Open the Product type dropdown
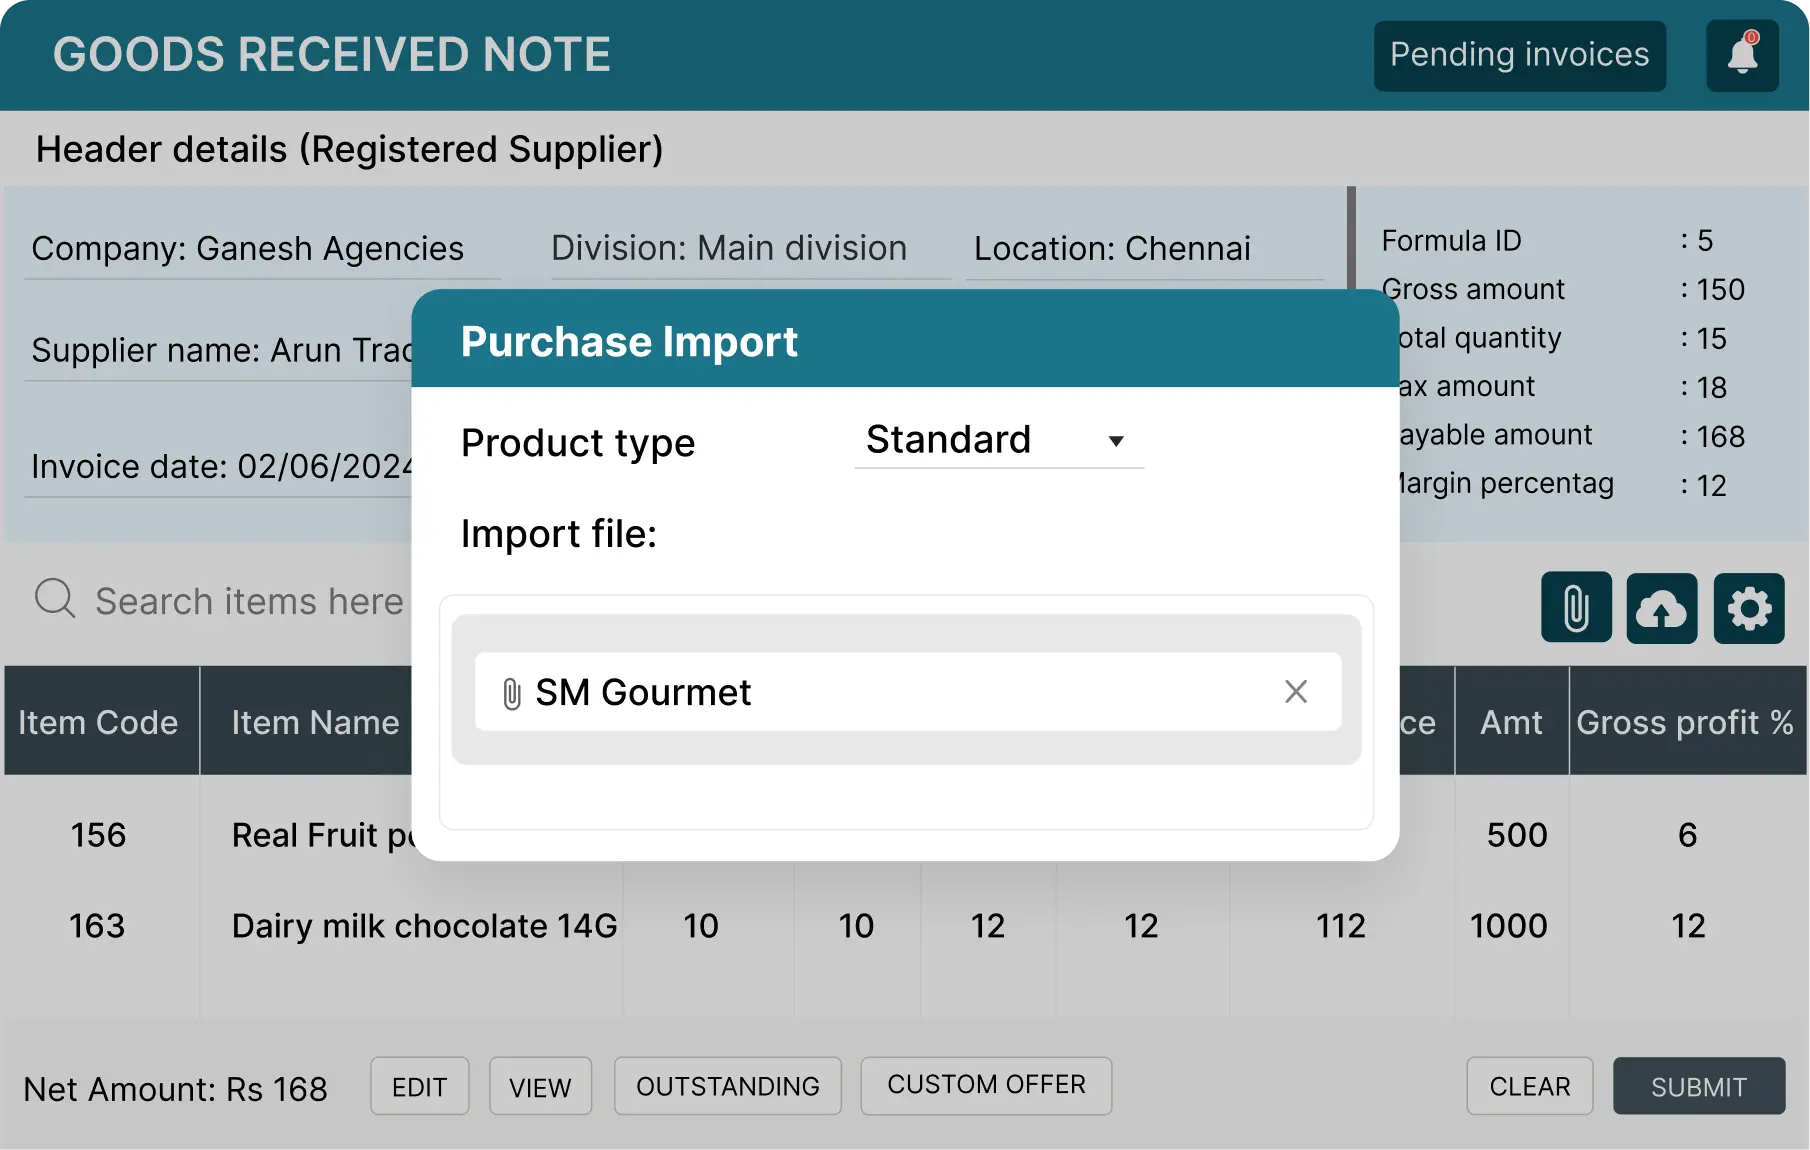This screenshot has width=1810, height=1150. click(997, 440)
